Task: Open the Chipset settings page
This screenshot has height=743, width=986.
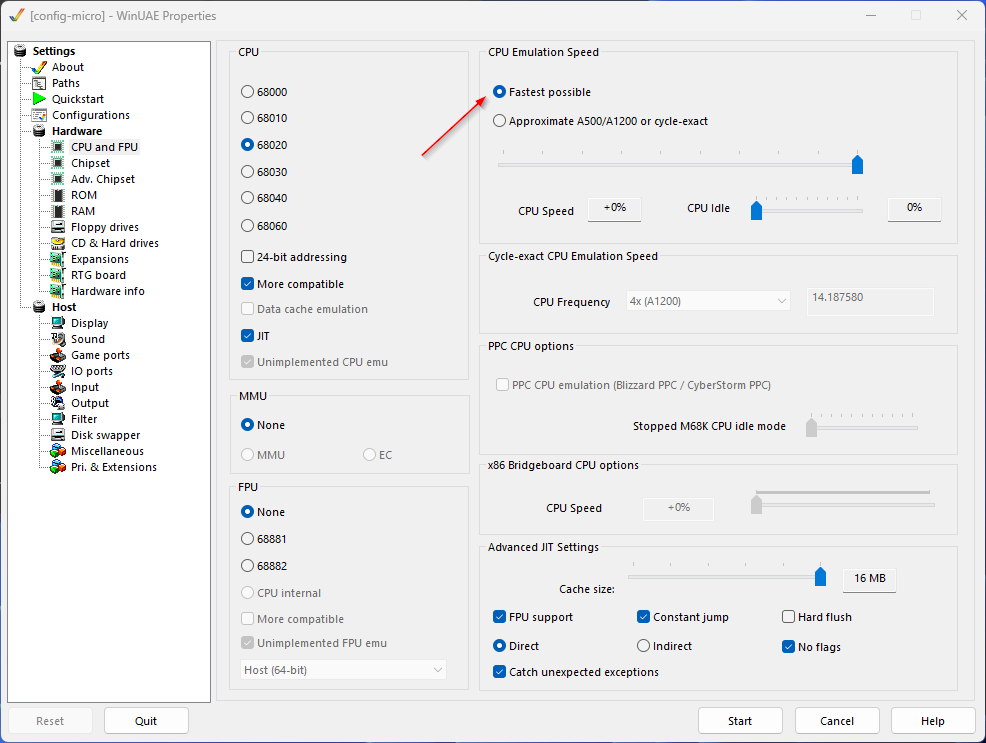Action: 91,163
